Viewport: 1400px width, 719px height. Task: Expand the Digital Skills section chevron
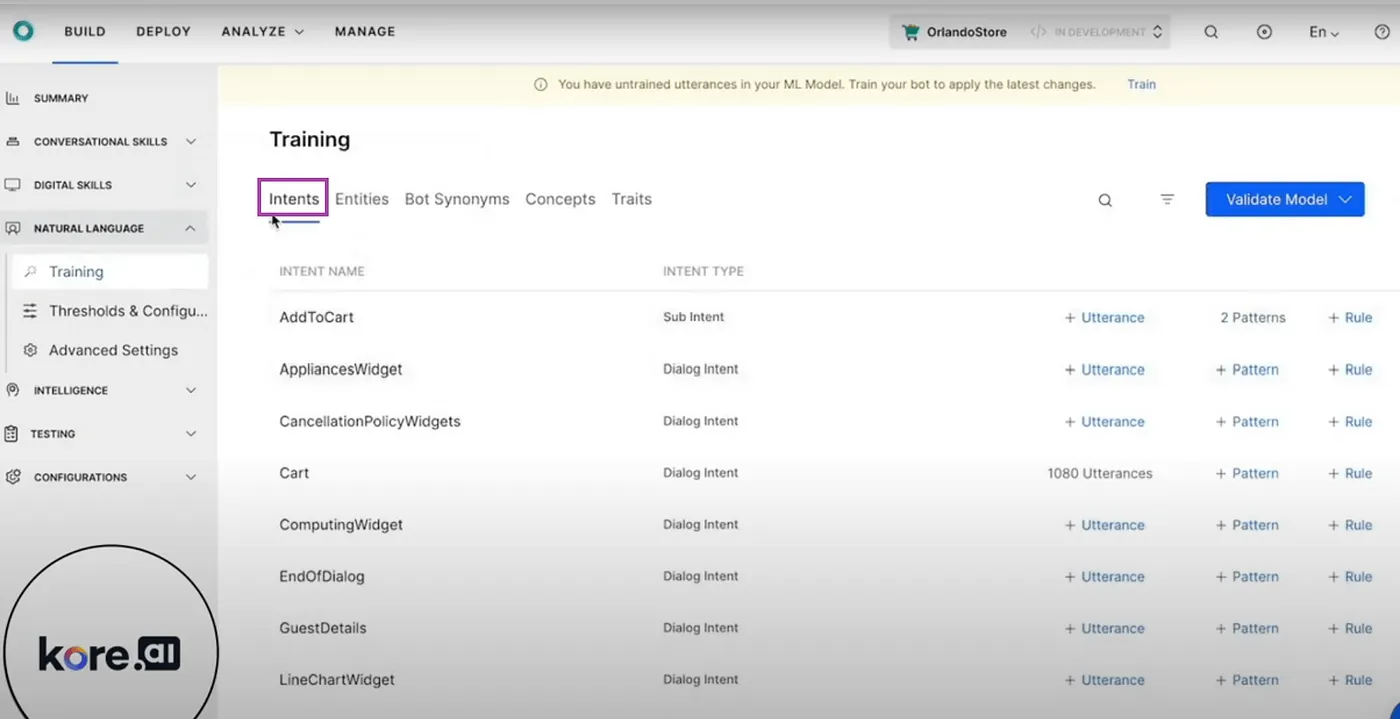191,185
